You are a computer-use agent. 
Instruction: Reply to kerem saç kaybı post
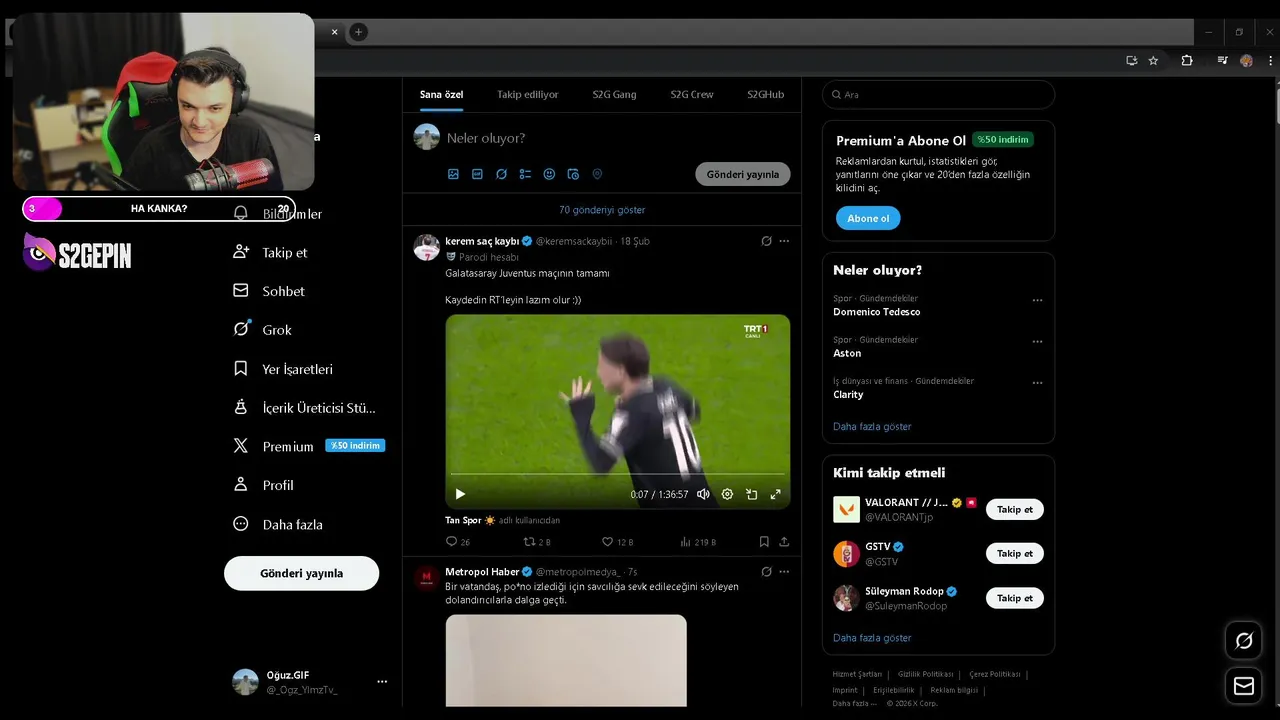click(x=457, y=542)
